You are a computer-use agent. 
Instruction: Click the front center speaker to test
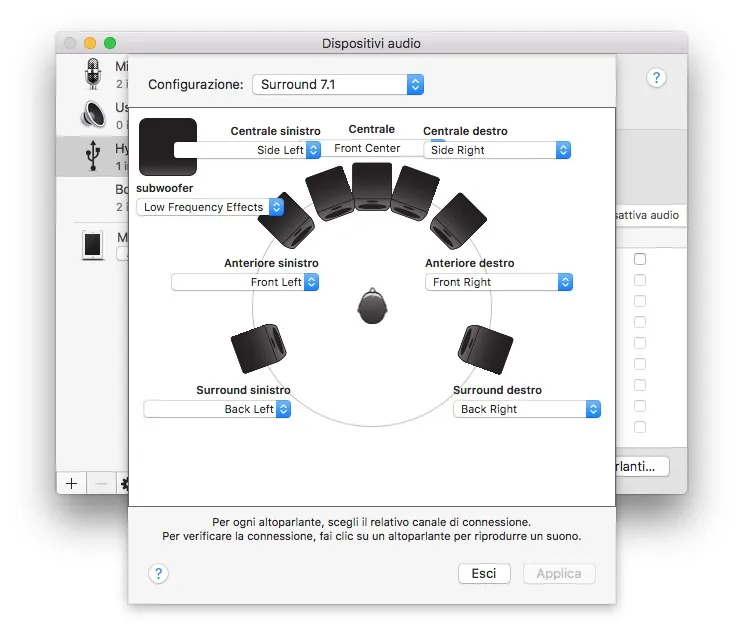point(371,187)
